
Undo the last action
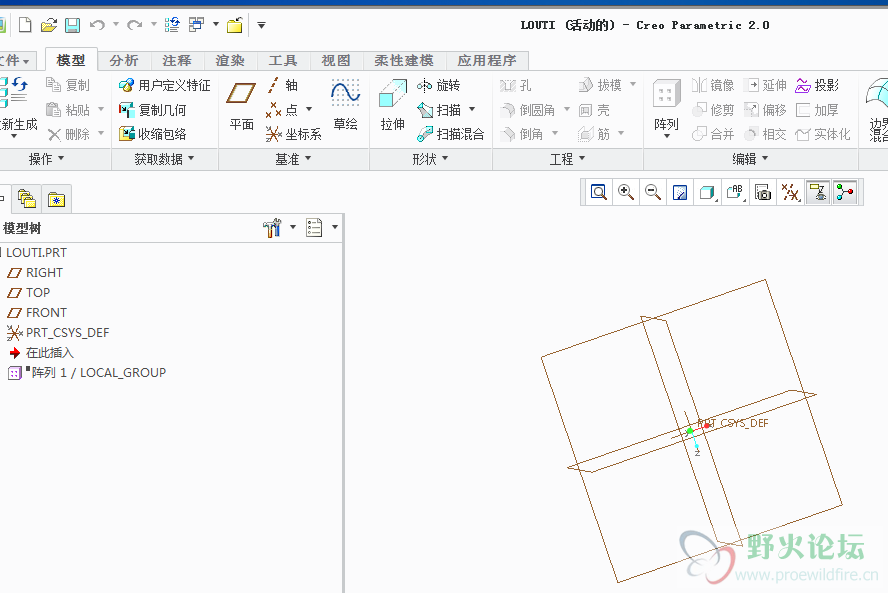[97, 25]
